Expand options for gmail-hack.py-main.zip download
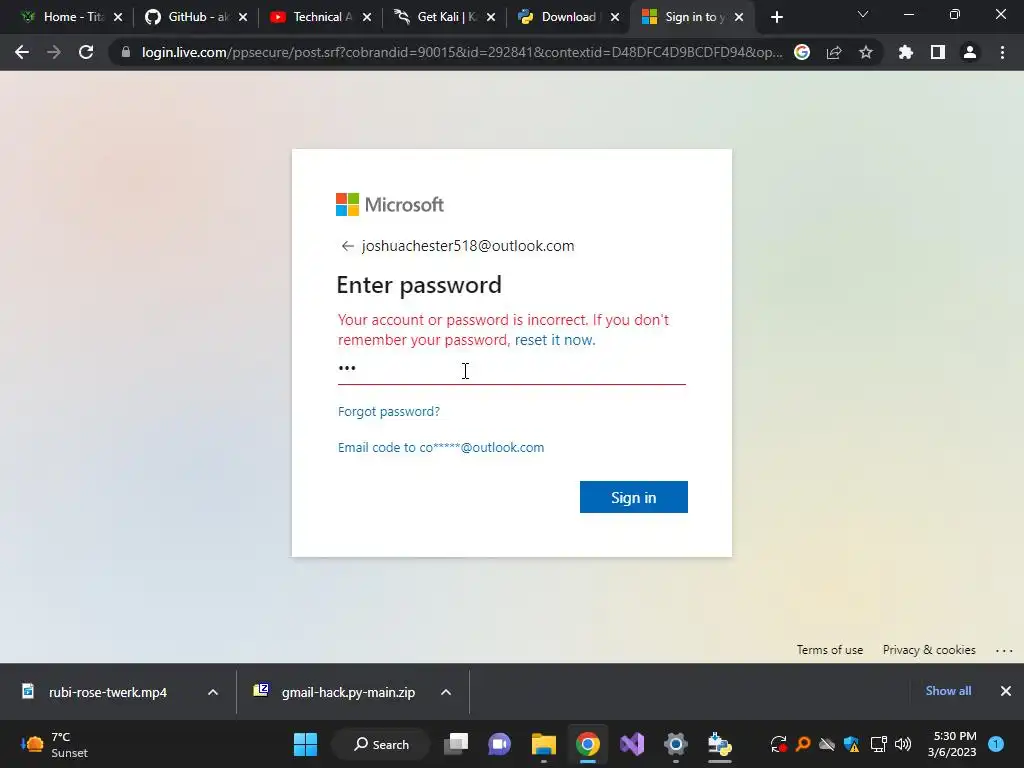The image size is (1024, 768). (x=446, y=692)
